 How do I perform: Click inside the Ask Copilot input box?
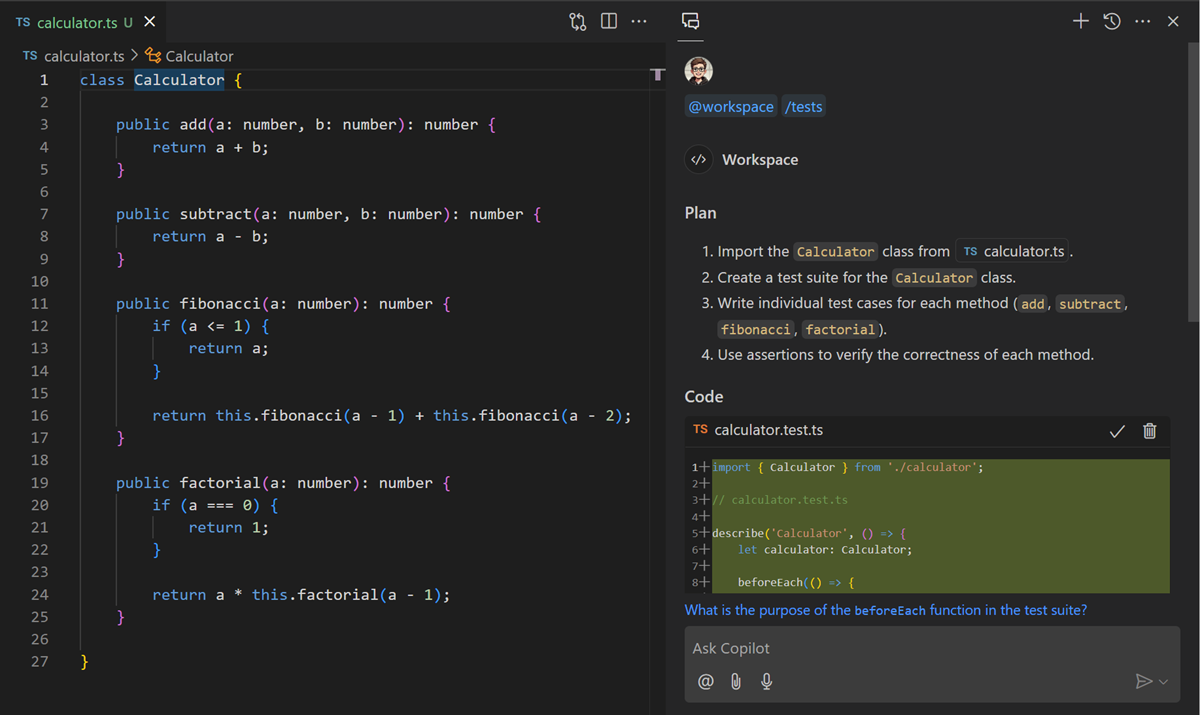900,648
